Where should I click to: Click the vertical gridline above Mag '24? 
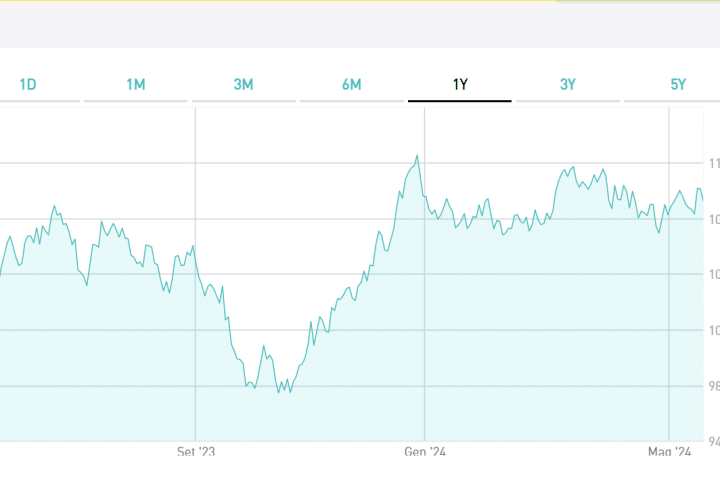(668, 300)
